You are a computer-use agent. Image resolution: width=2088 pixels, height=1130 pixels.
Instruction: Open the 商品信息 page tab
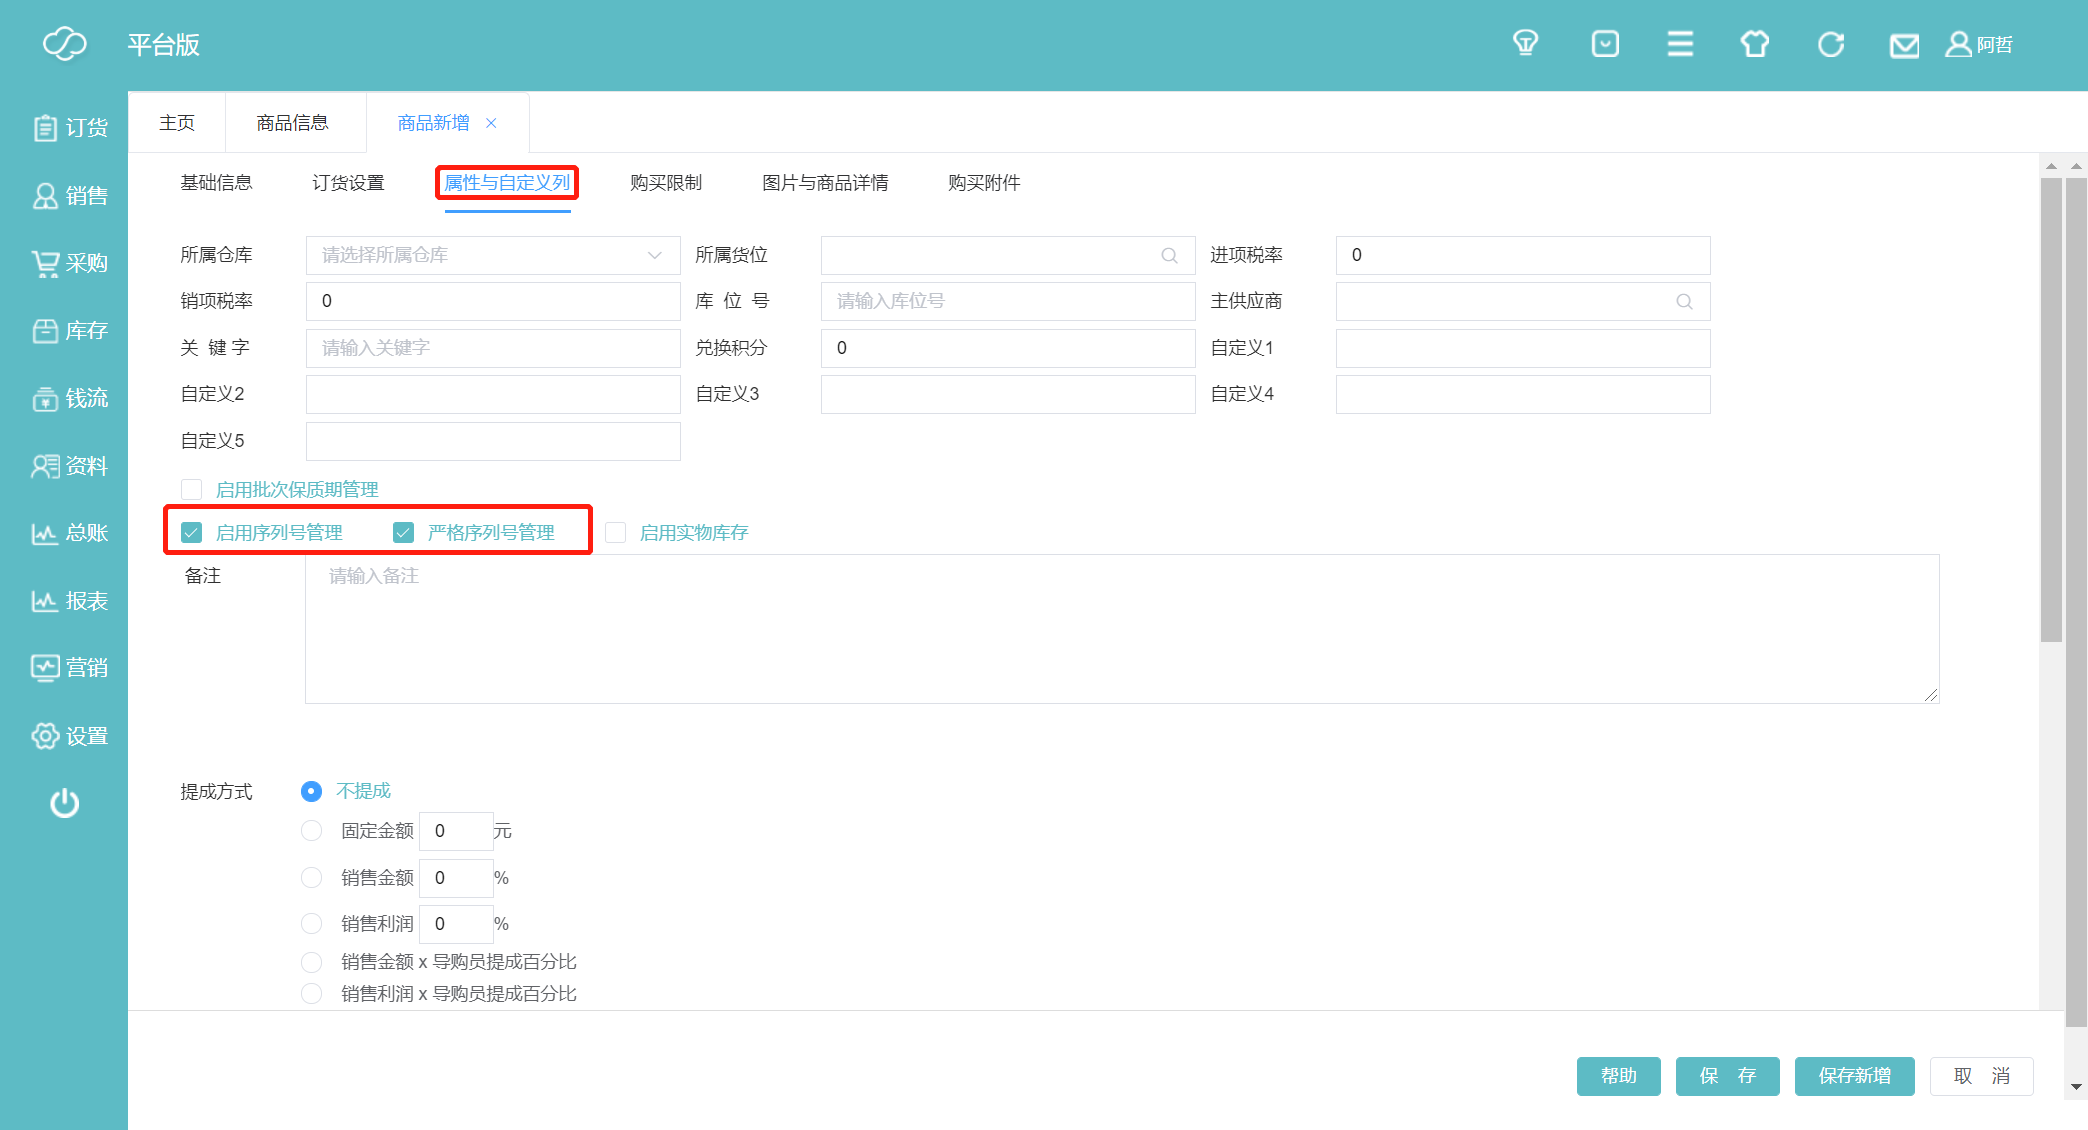click(292, 123)
